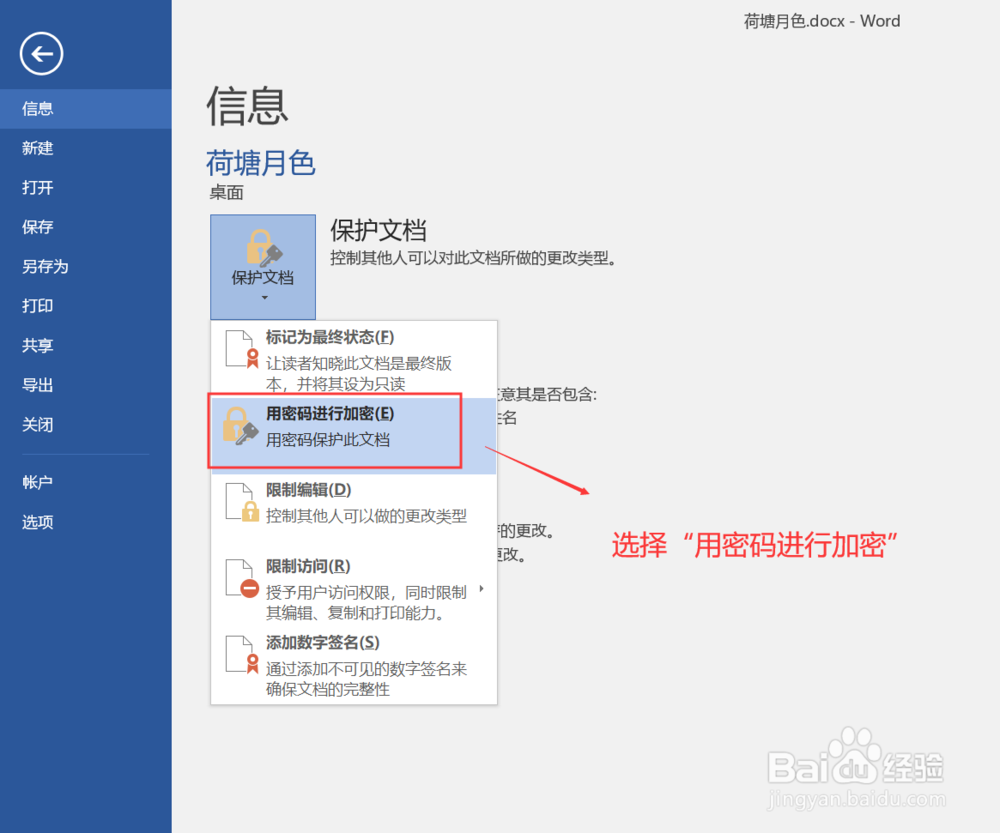Choose 添加数字签名(S) menu entry

pyautogui.click(x=353, y=666)
